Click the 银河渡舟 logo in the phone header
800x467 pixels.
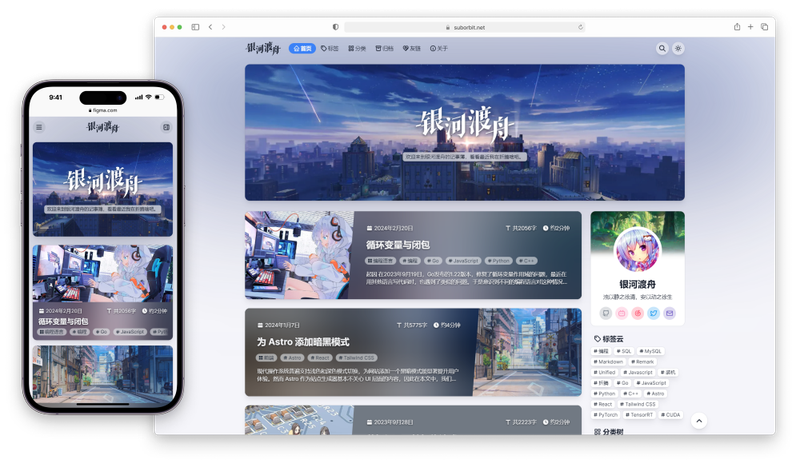pos(103,127)
